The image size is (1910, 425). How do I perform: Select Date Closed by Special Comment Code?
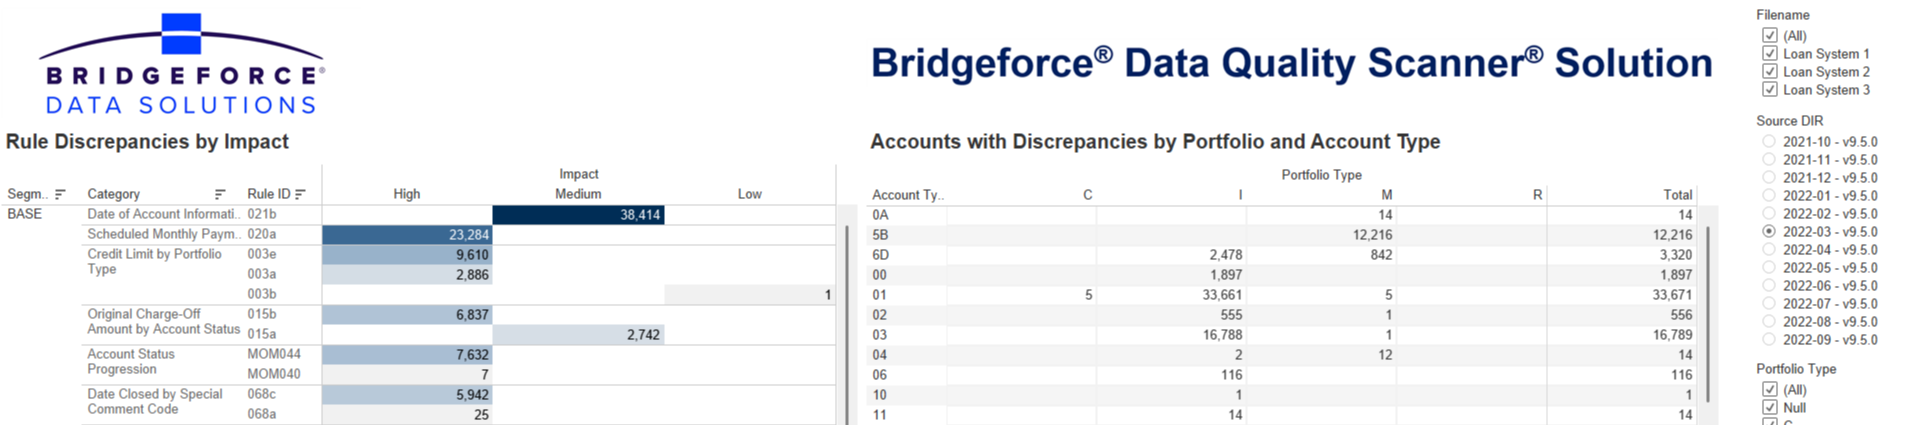[155, 401]
